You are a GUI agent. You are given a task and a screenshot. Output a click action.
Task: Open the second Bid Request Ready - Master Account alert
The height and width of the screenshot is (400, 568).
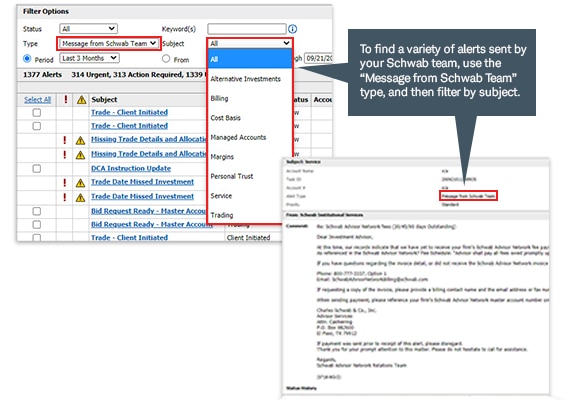coord(151,224)
